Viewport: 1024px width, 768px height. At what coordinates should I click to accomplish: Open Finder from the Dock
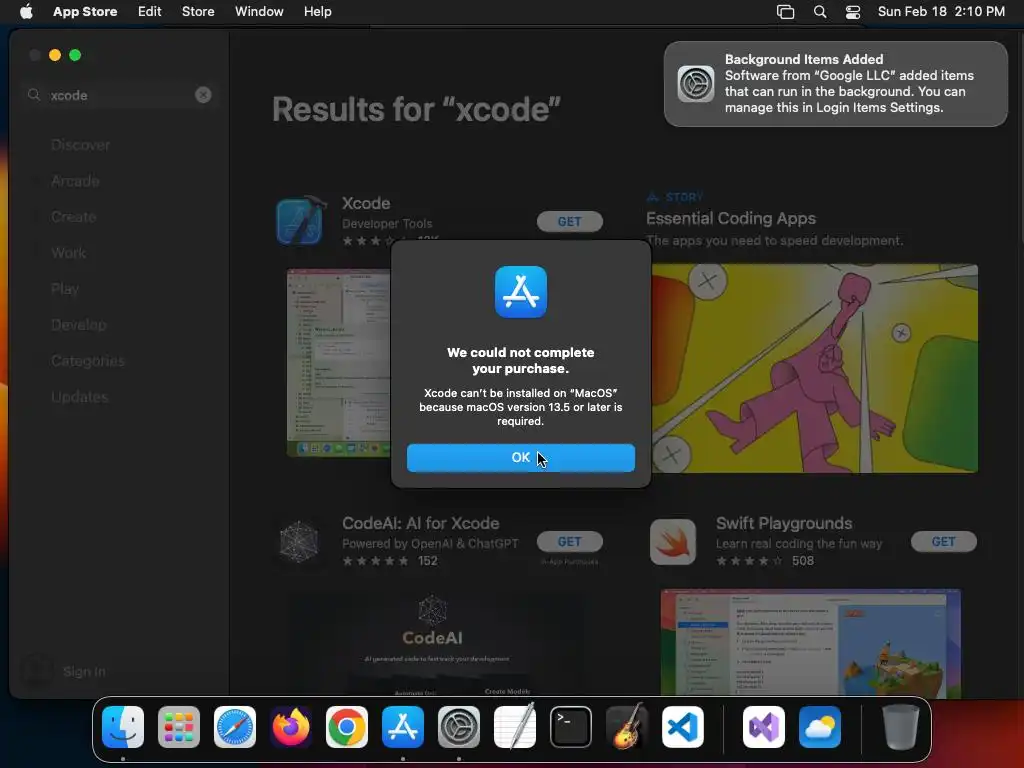[123, 727]
